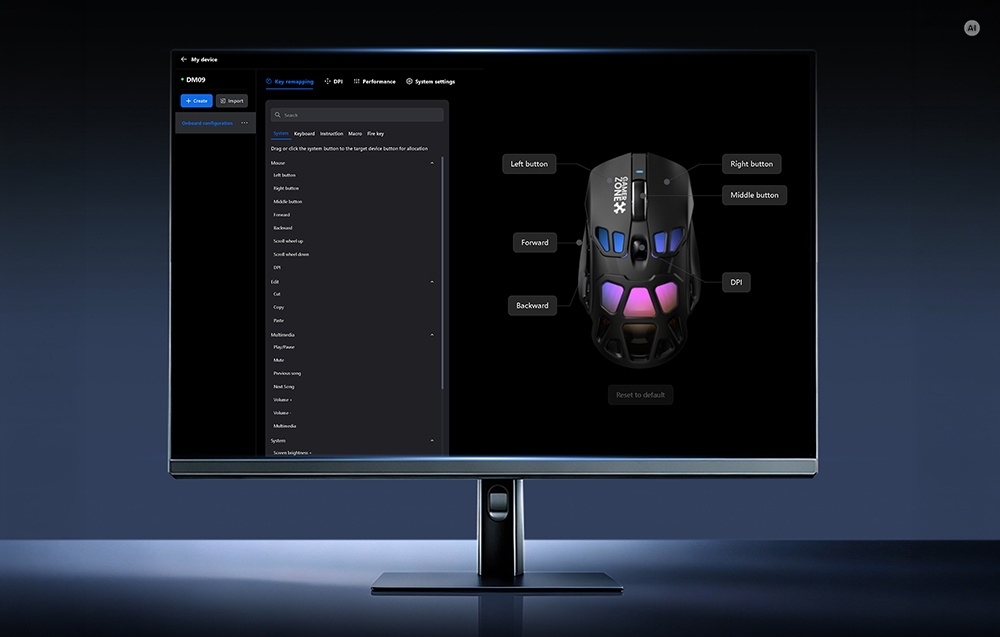This screenshot has width=1000, height=637.
Task: Click the AI badge in corner
Action: (x=971, y=27)
